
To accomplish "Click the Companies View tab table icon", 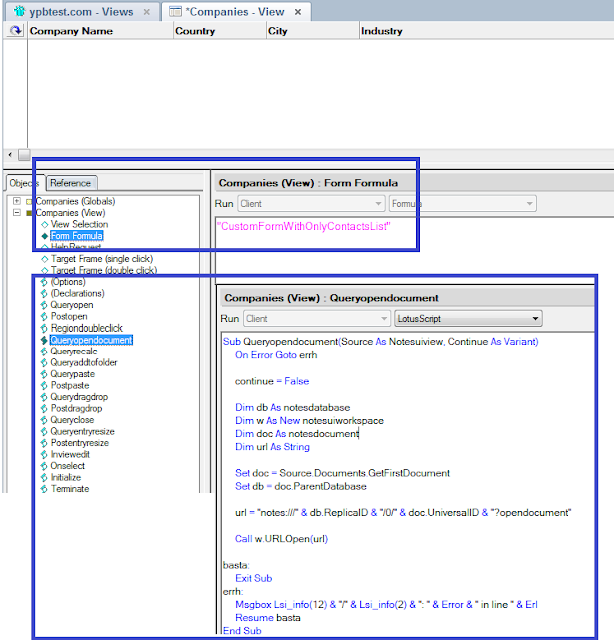I will [176, 12].
